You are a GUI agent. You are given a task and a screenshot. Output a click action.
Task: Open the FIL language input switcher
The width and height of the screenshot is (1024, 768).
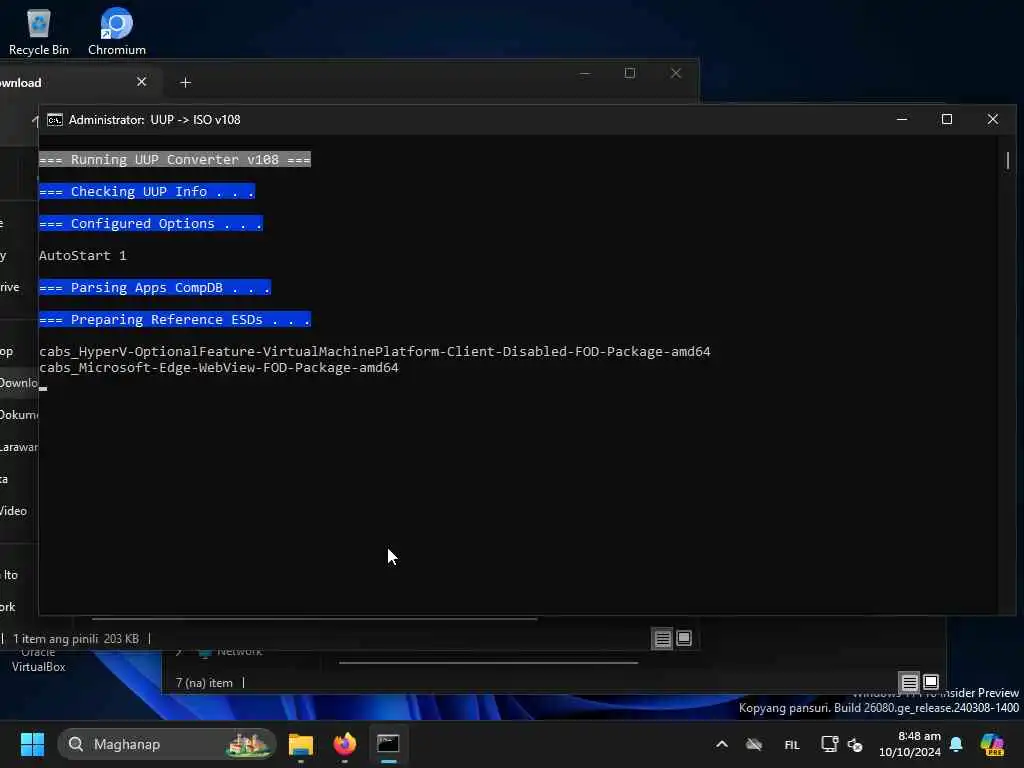click(792, 744)
